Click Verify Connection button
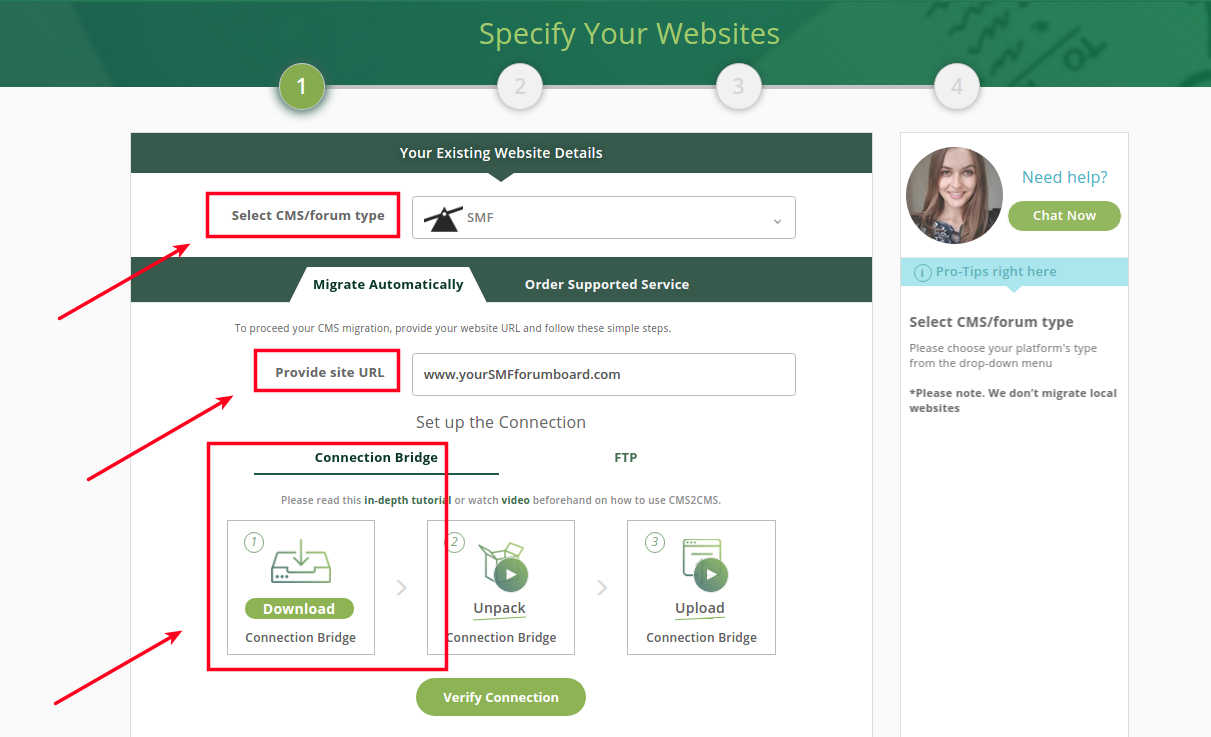 [x=501, y=697]
